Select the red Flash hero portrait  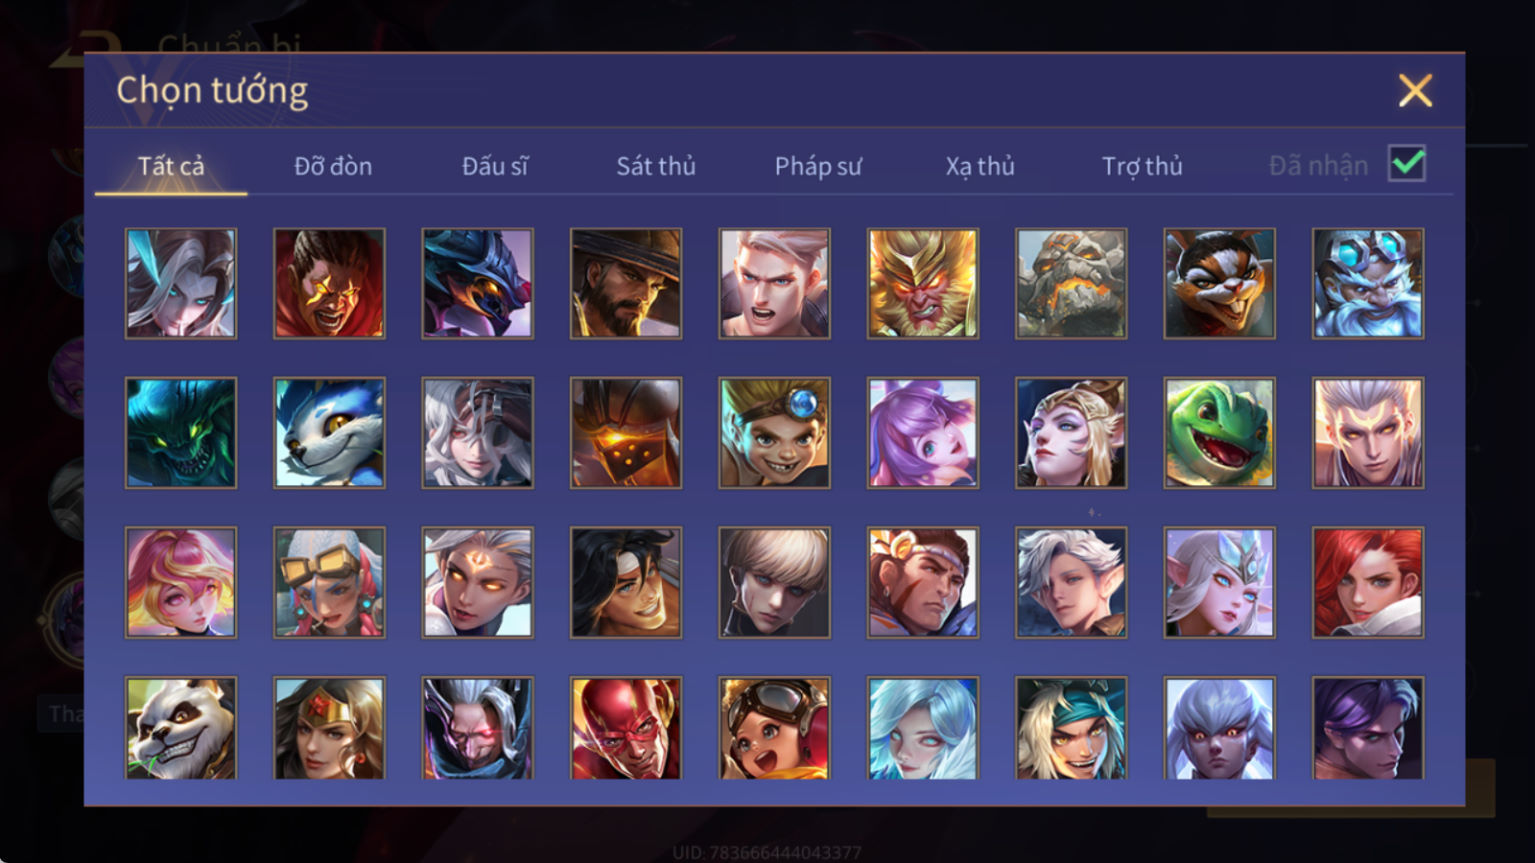tap(626, 729)
